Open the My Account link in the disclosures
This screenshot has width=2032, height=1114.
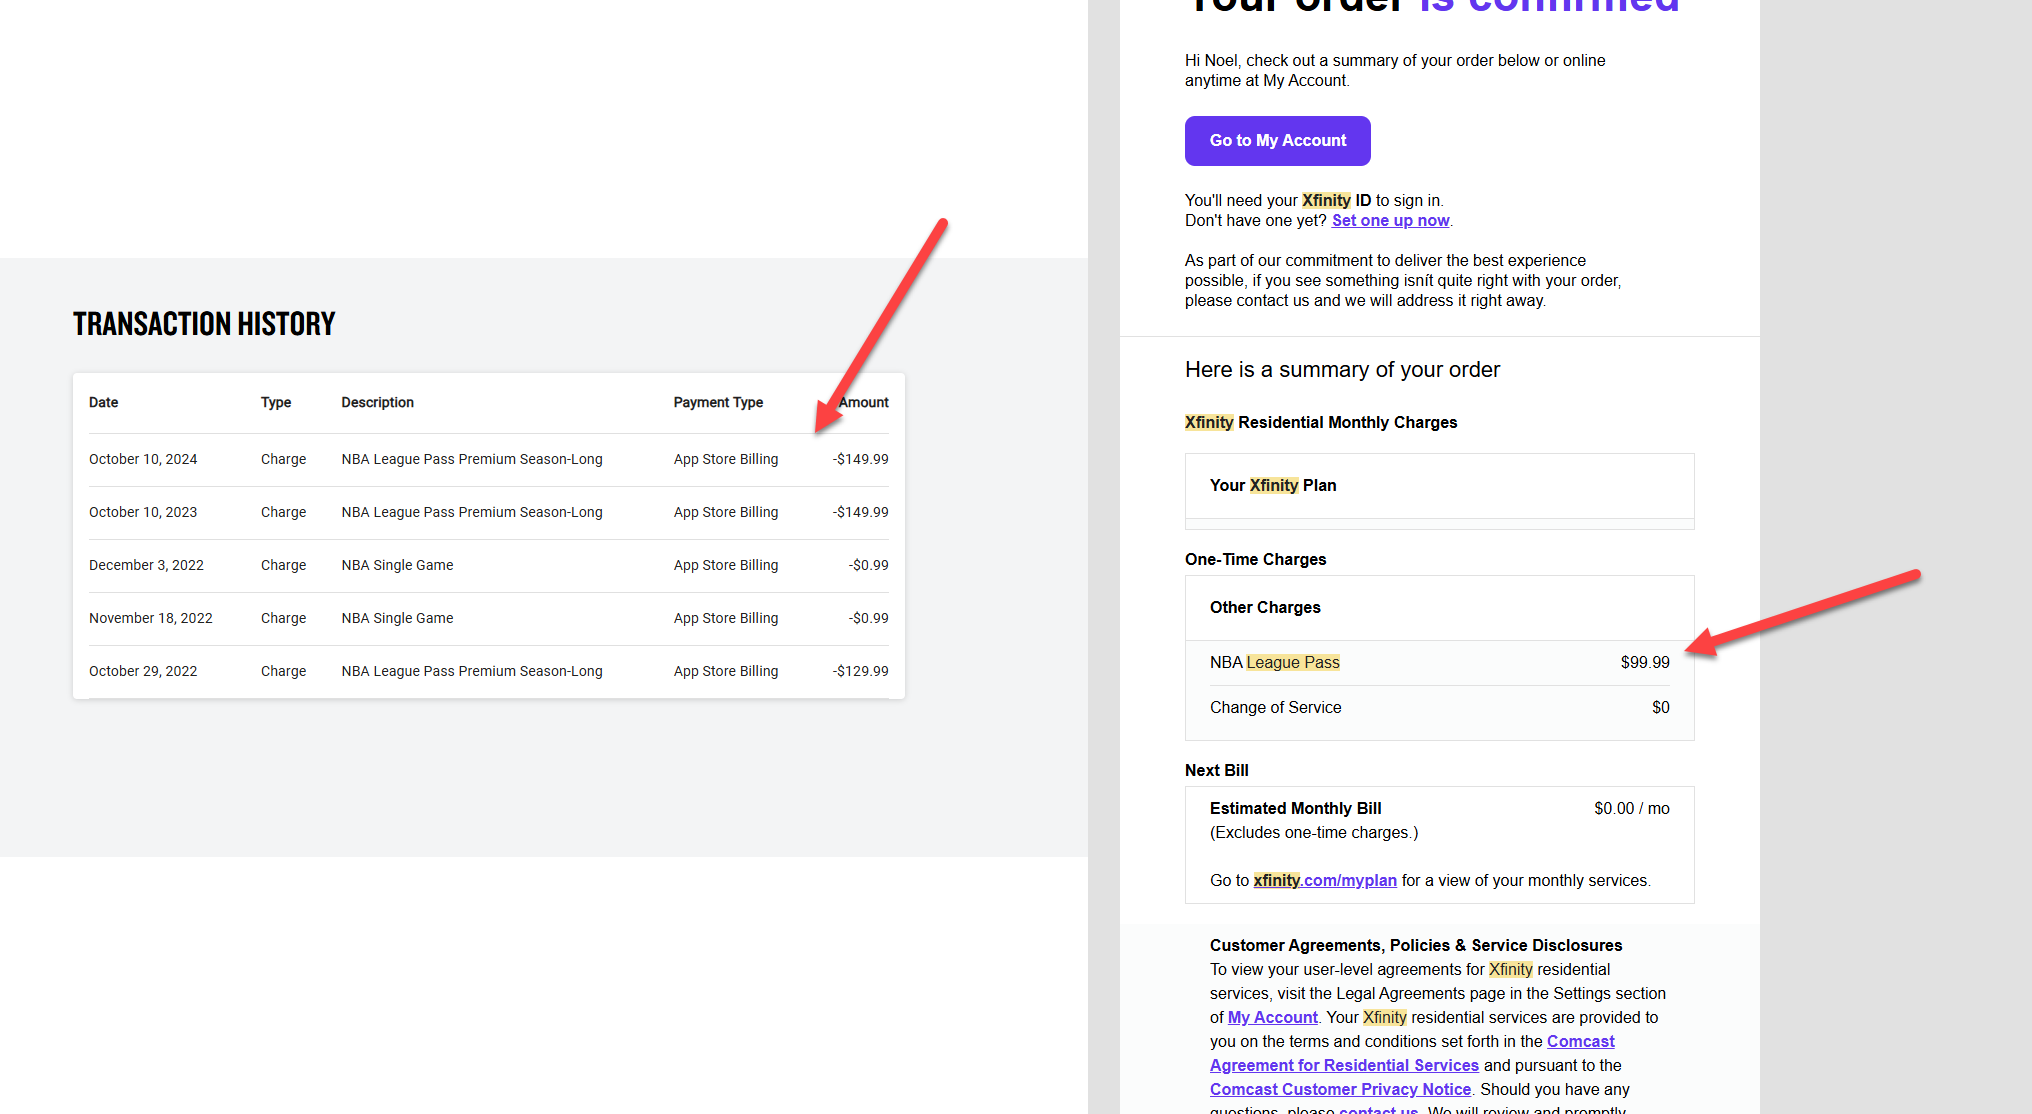coord(1272,1018)
